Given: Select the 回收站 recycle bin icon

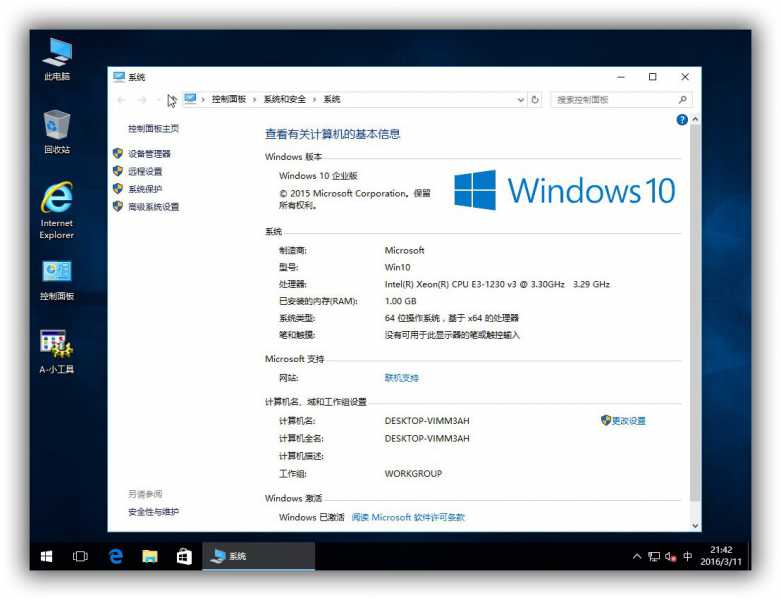Looking at the screenshot, I should [57, 131].
